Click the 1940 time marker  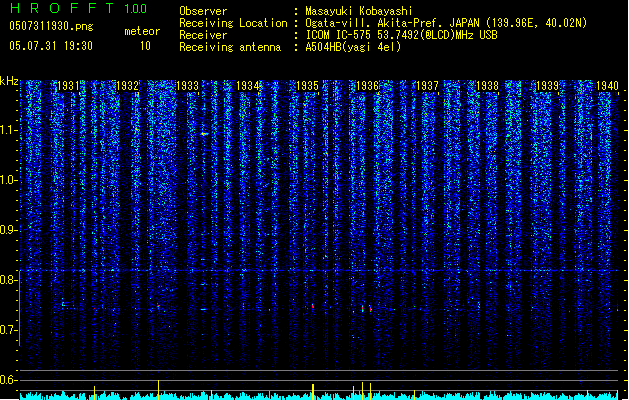[x=607, y=86]
